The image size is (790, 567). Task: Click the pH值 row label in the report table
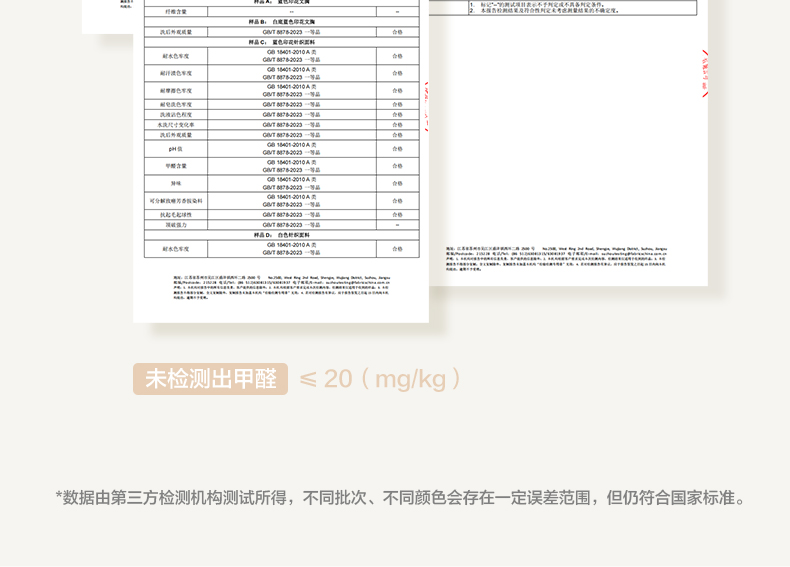176,149
